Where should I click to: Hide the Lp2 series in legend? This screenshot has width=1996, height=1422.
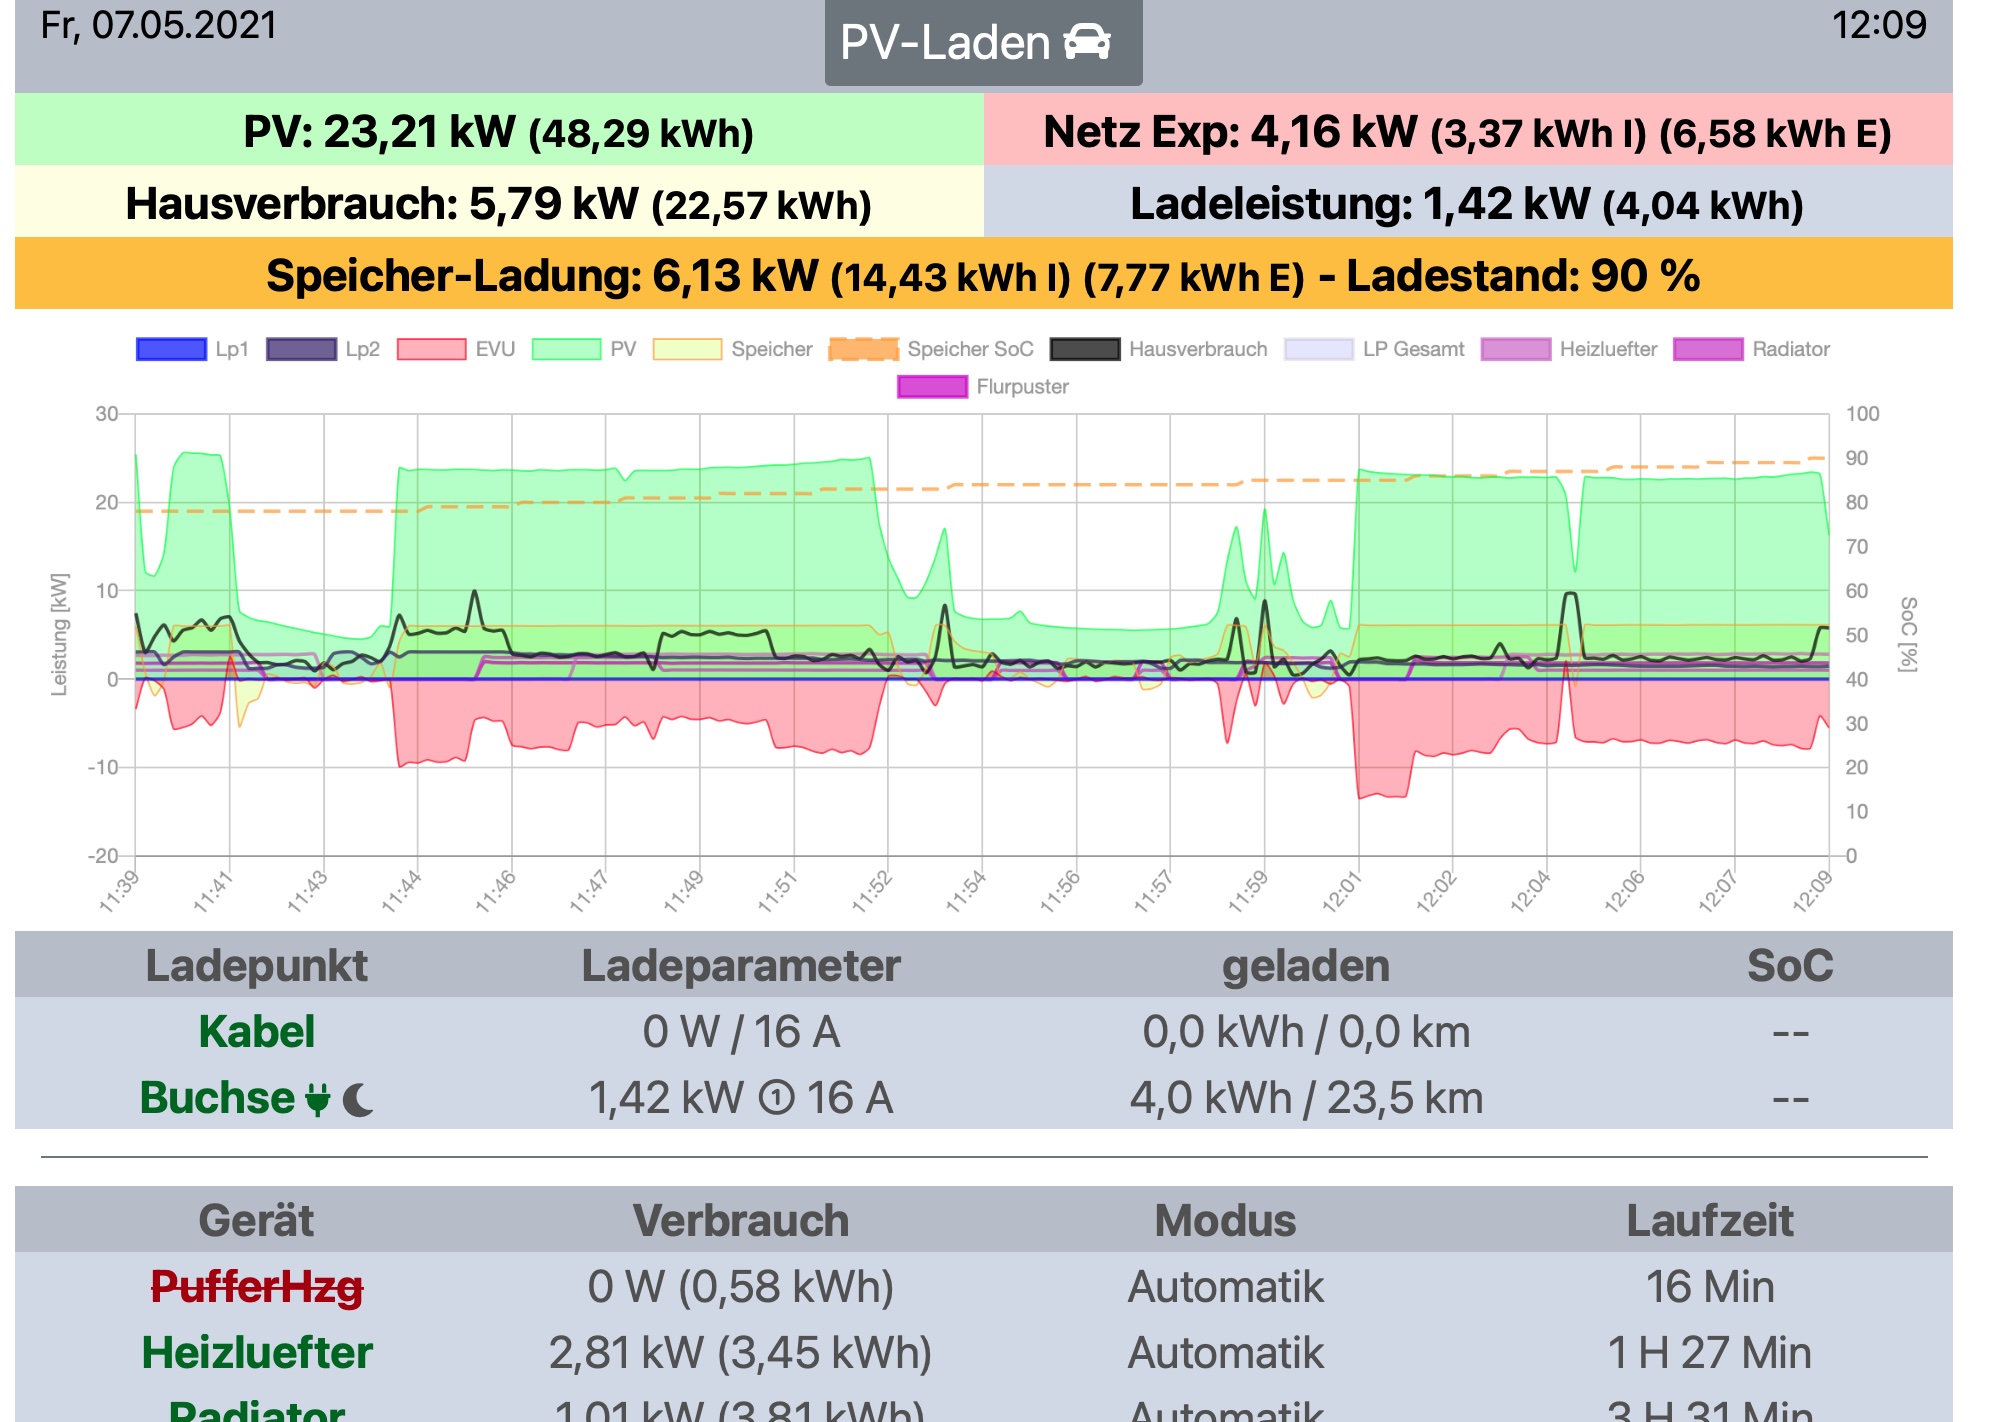(x=301, y=349)
